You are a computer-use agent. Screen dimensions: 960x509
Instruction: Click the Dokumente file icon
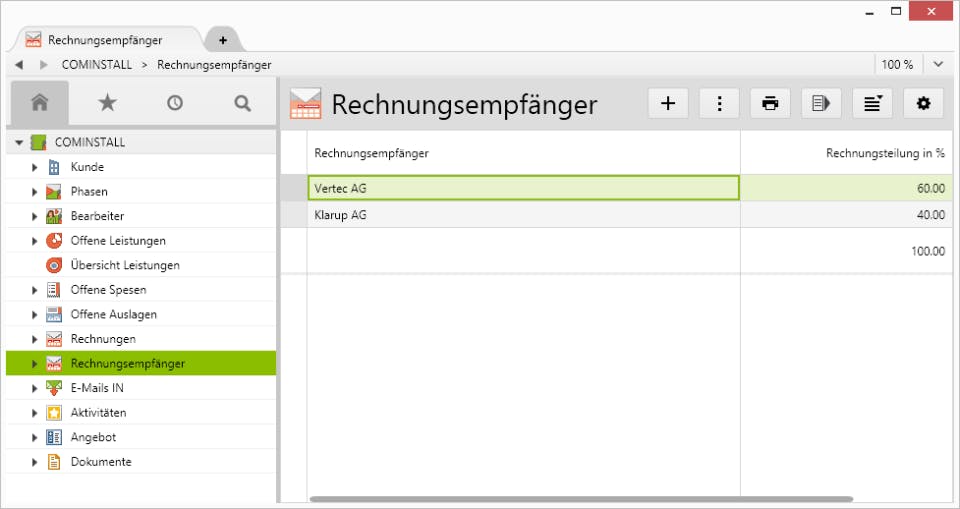click(54, 462)
